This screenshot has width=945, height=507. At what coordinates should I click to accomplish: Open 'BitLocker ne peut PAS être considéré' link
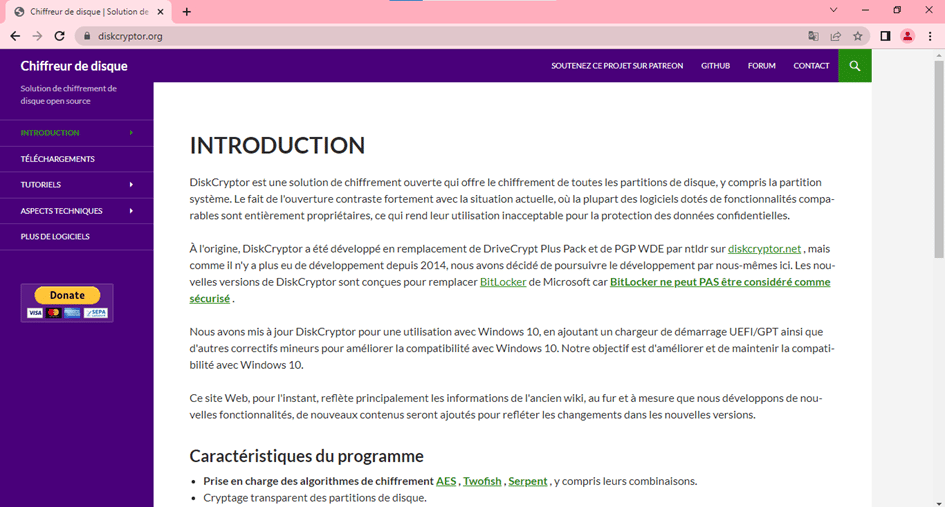click(720, 282)
